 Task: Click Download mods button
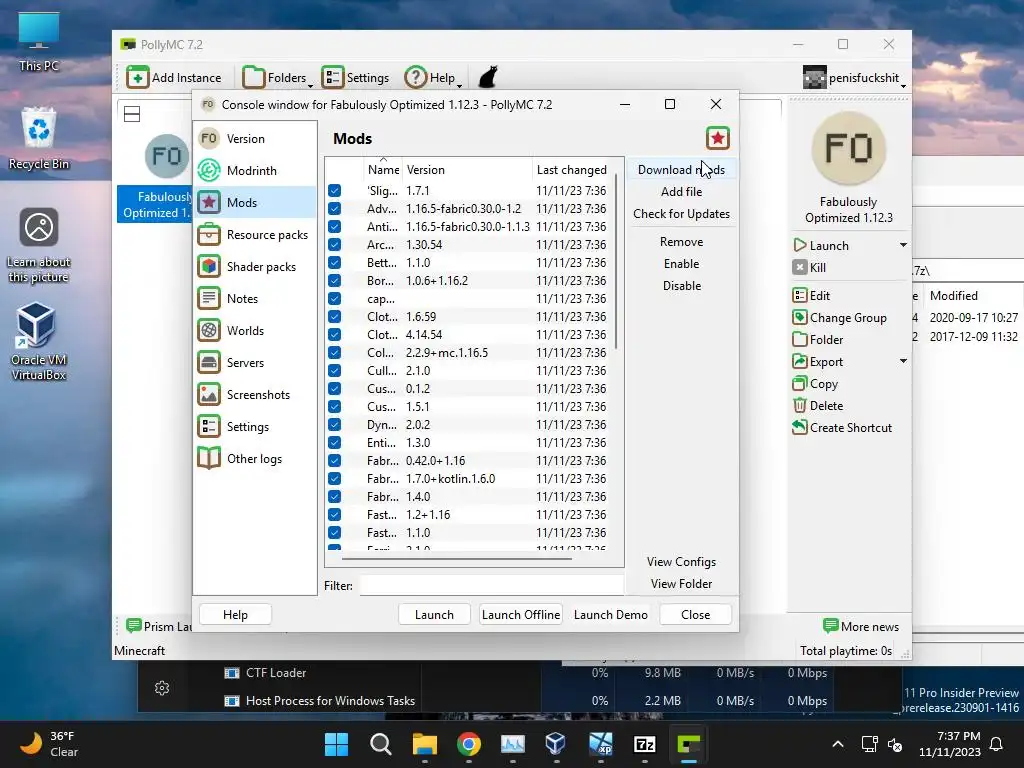click(681, 169)
